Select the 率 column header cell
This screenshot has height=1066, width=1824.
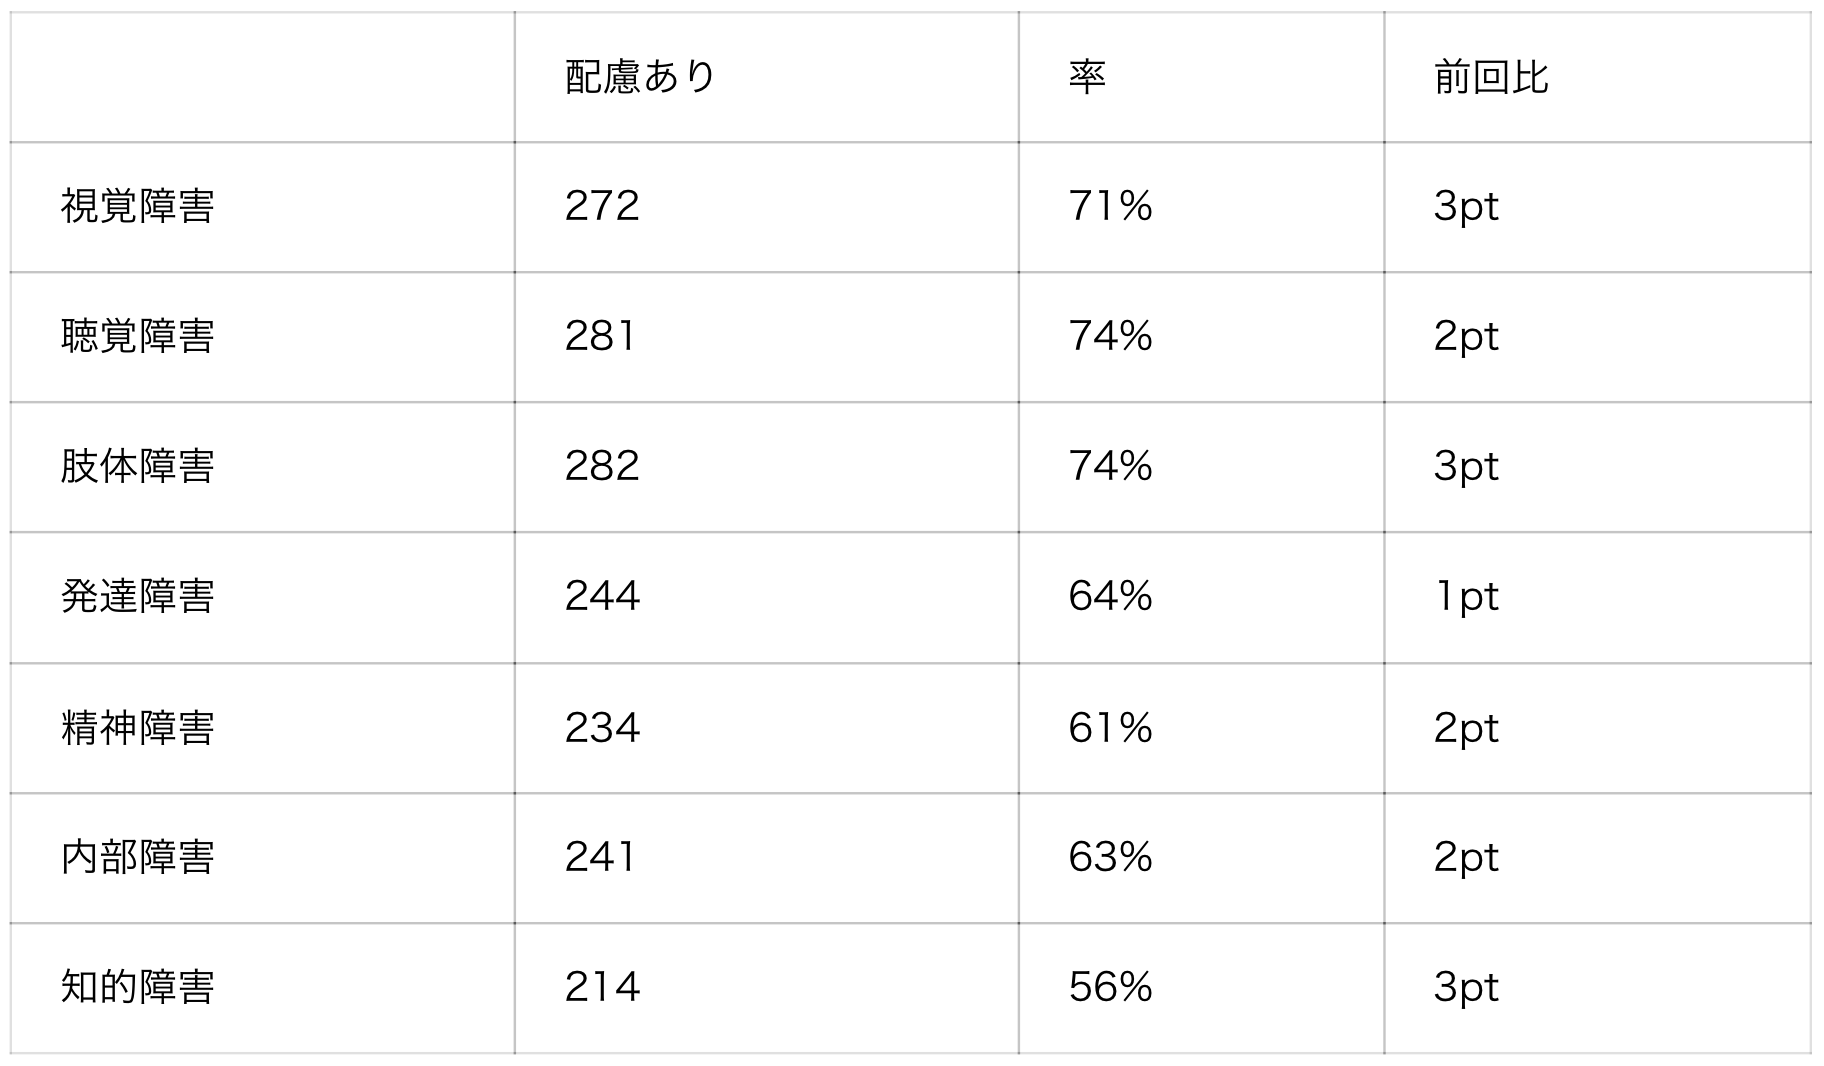1201,77
